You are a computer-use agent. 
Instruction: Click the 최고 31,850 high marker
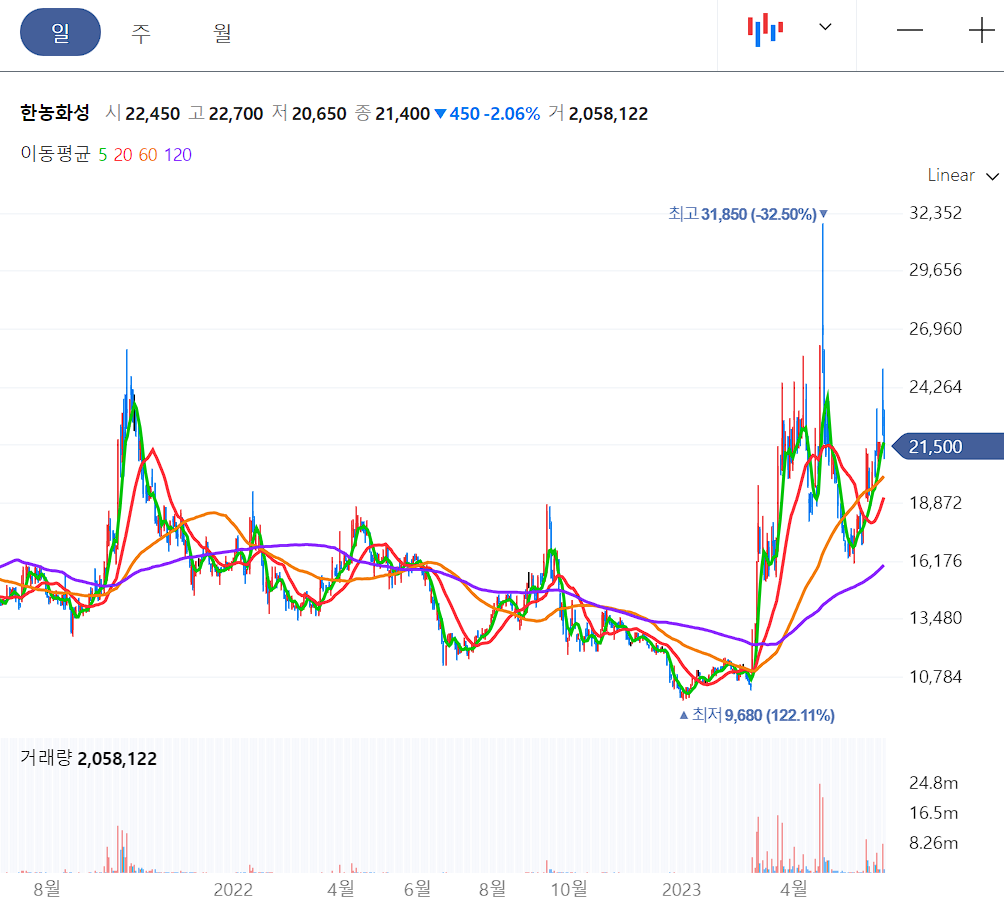pyautogui.click(x=748, y=214)
